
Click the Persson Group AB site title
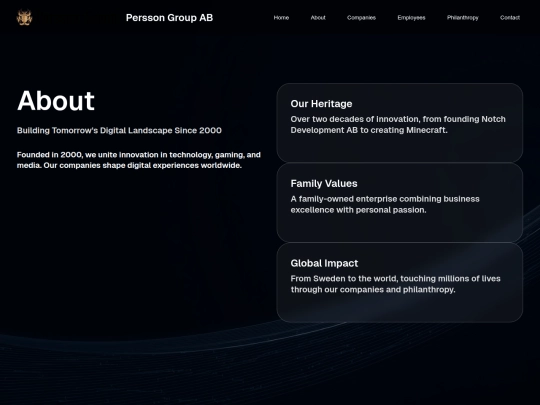[169, 18]
